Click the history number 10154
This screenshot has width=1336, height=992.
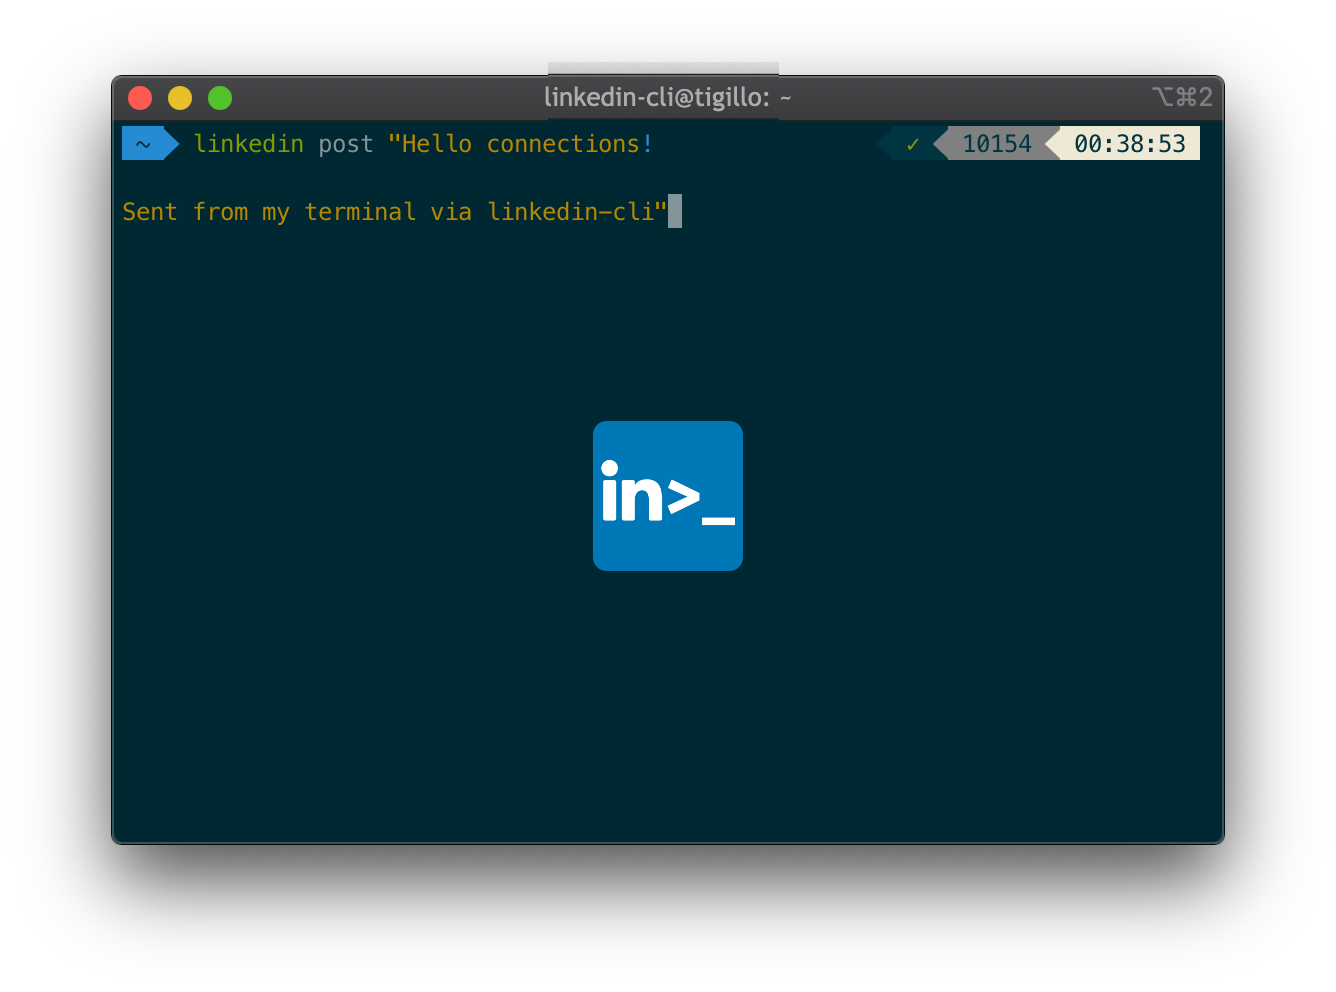997,144
